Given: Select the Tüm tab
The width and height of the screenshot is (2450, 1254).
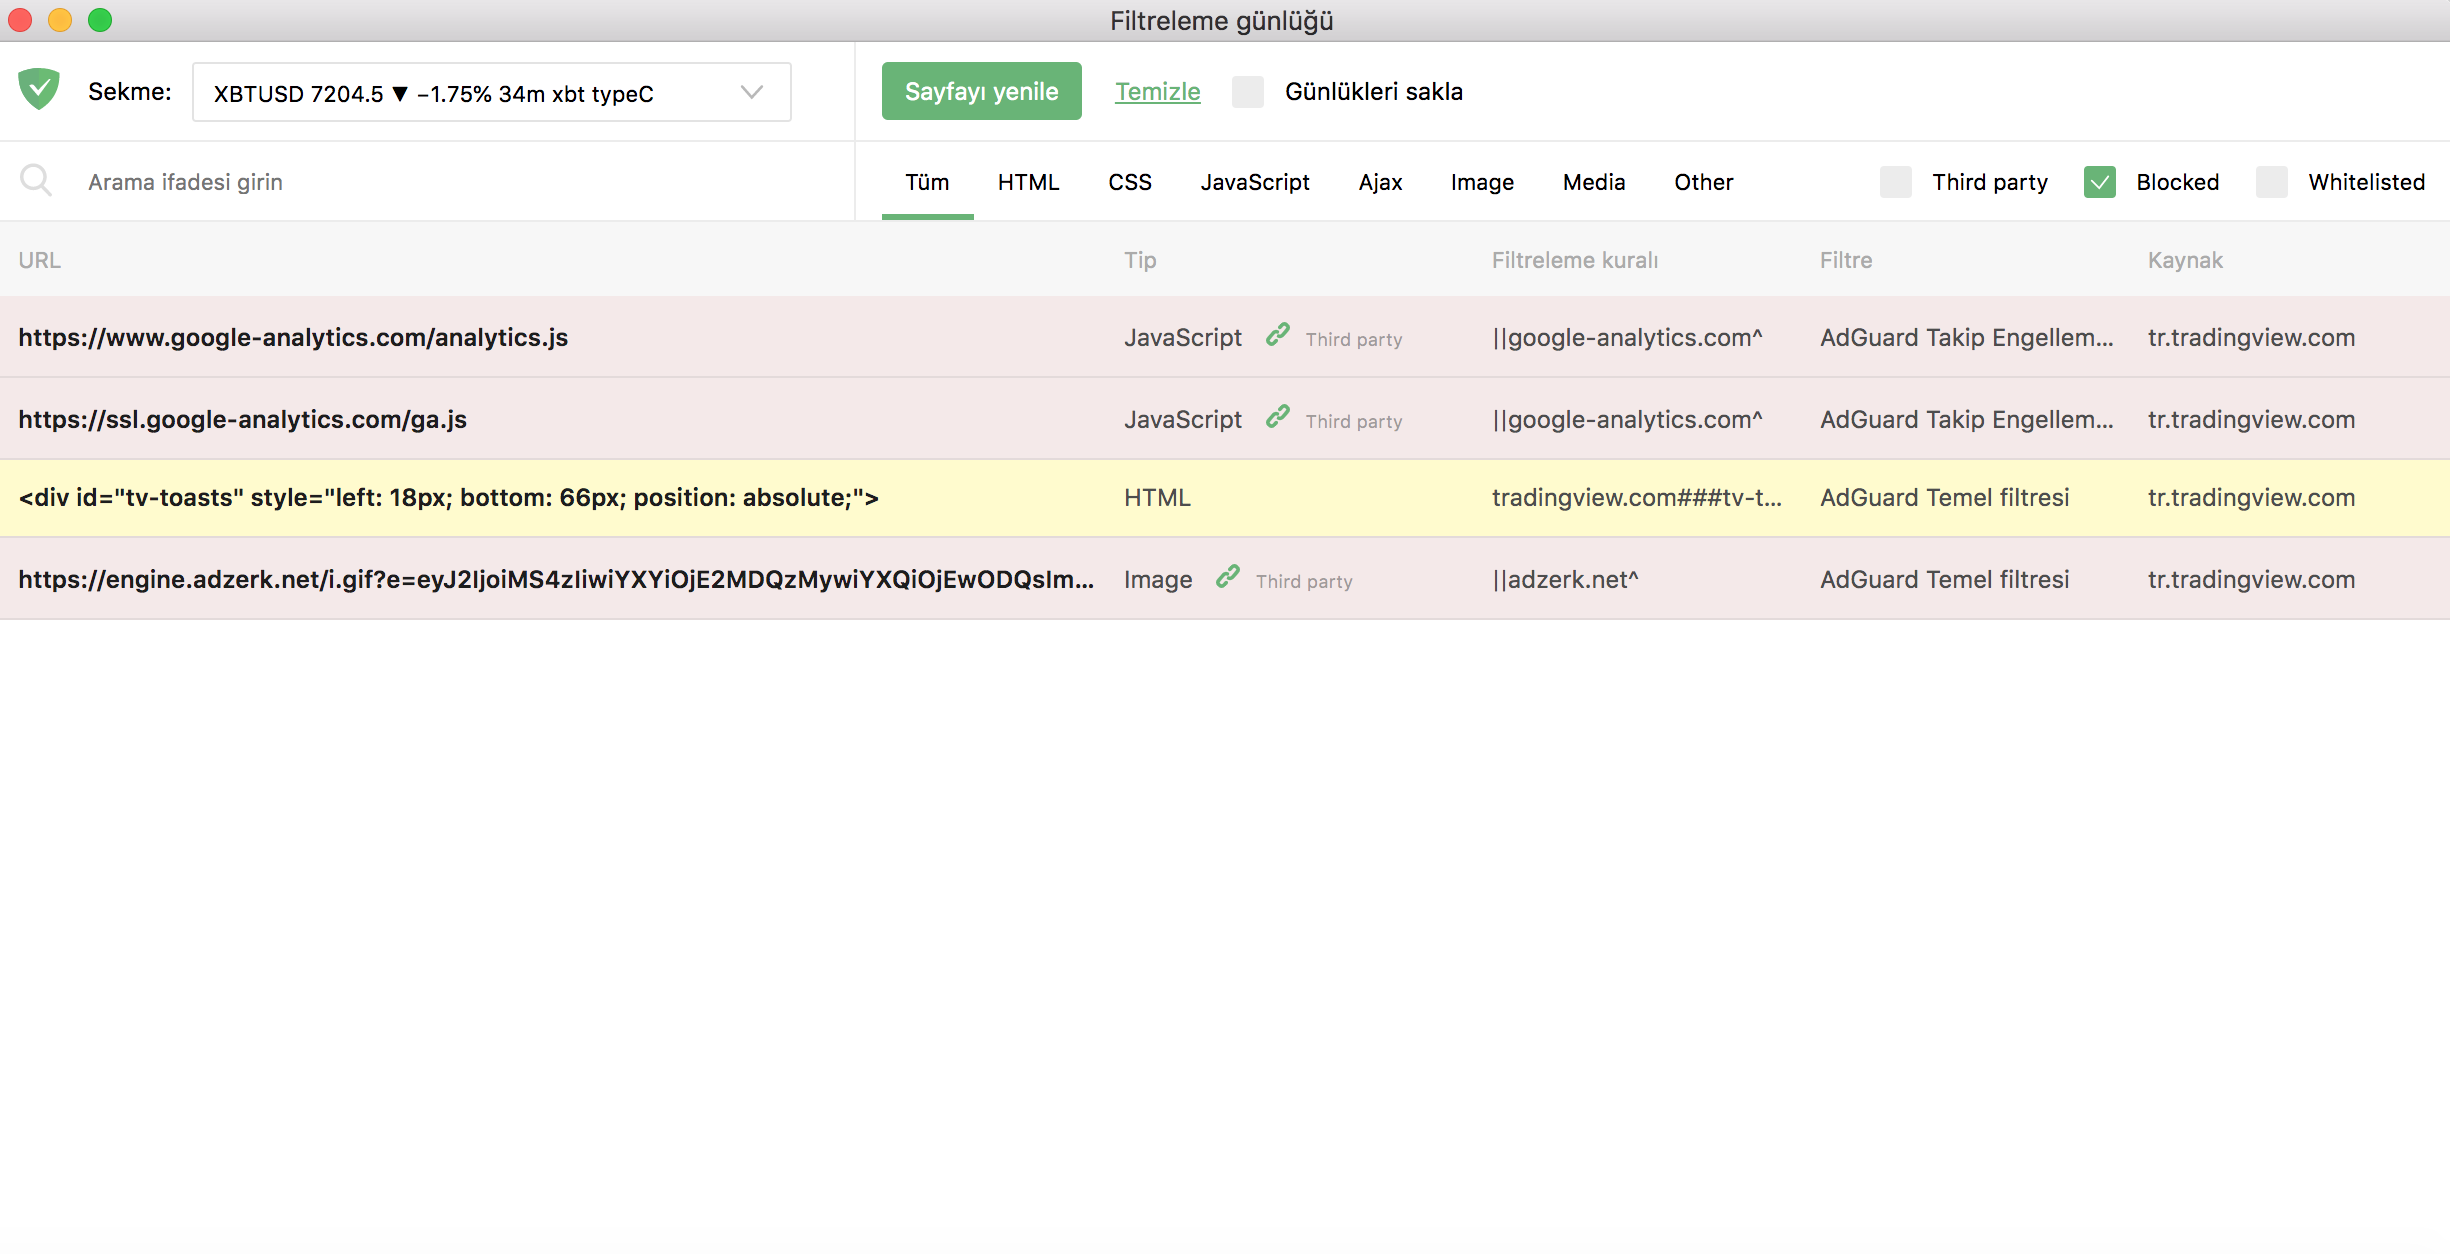Looking at the screenshot, I should coord(927,182).
